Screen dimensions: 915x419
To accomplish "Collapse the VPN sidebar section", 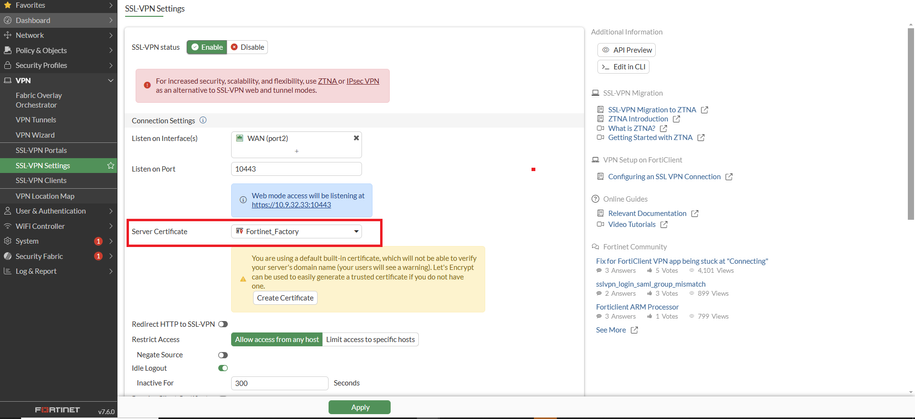I will click(x=111, y=81).
